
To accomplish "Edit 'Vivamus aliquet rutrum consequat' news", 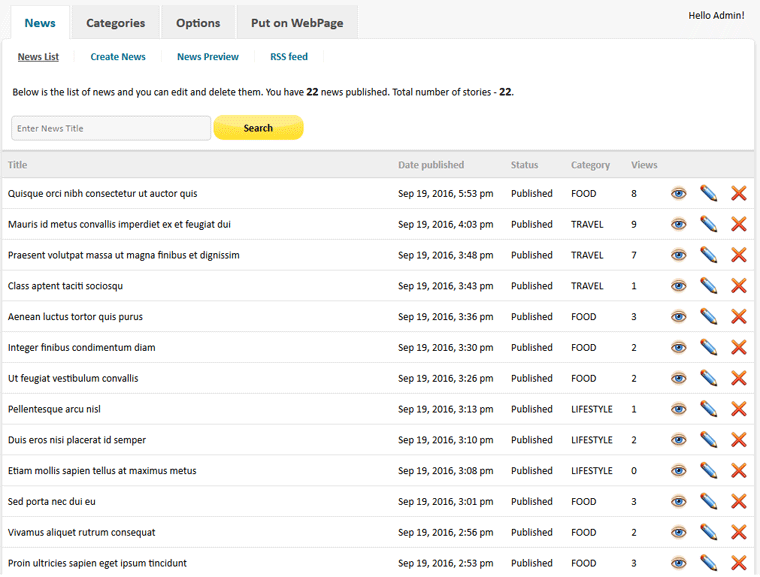I will 709,532.
